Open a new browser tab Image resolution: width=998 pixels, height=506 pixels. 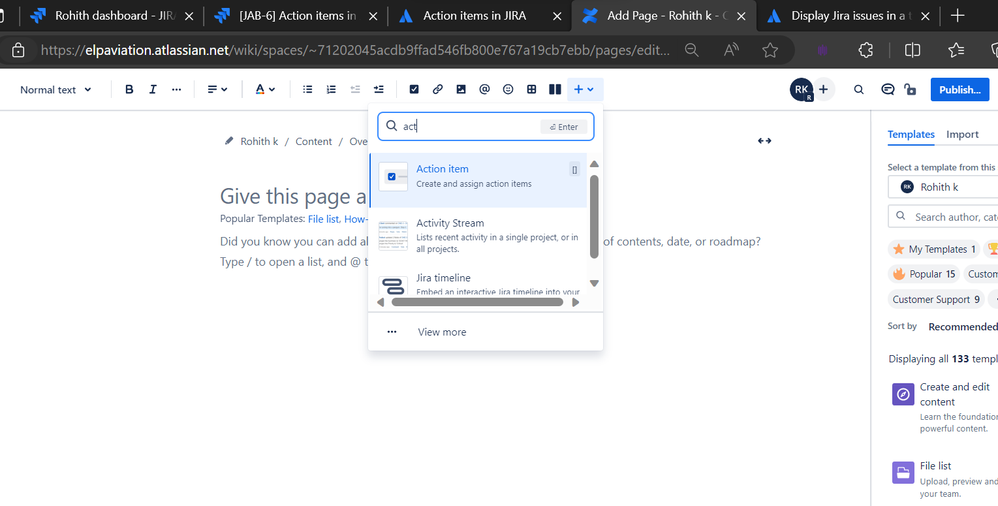point(957,16)
